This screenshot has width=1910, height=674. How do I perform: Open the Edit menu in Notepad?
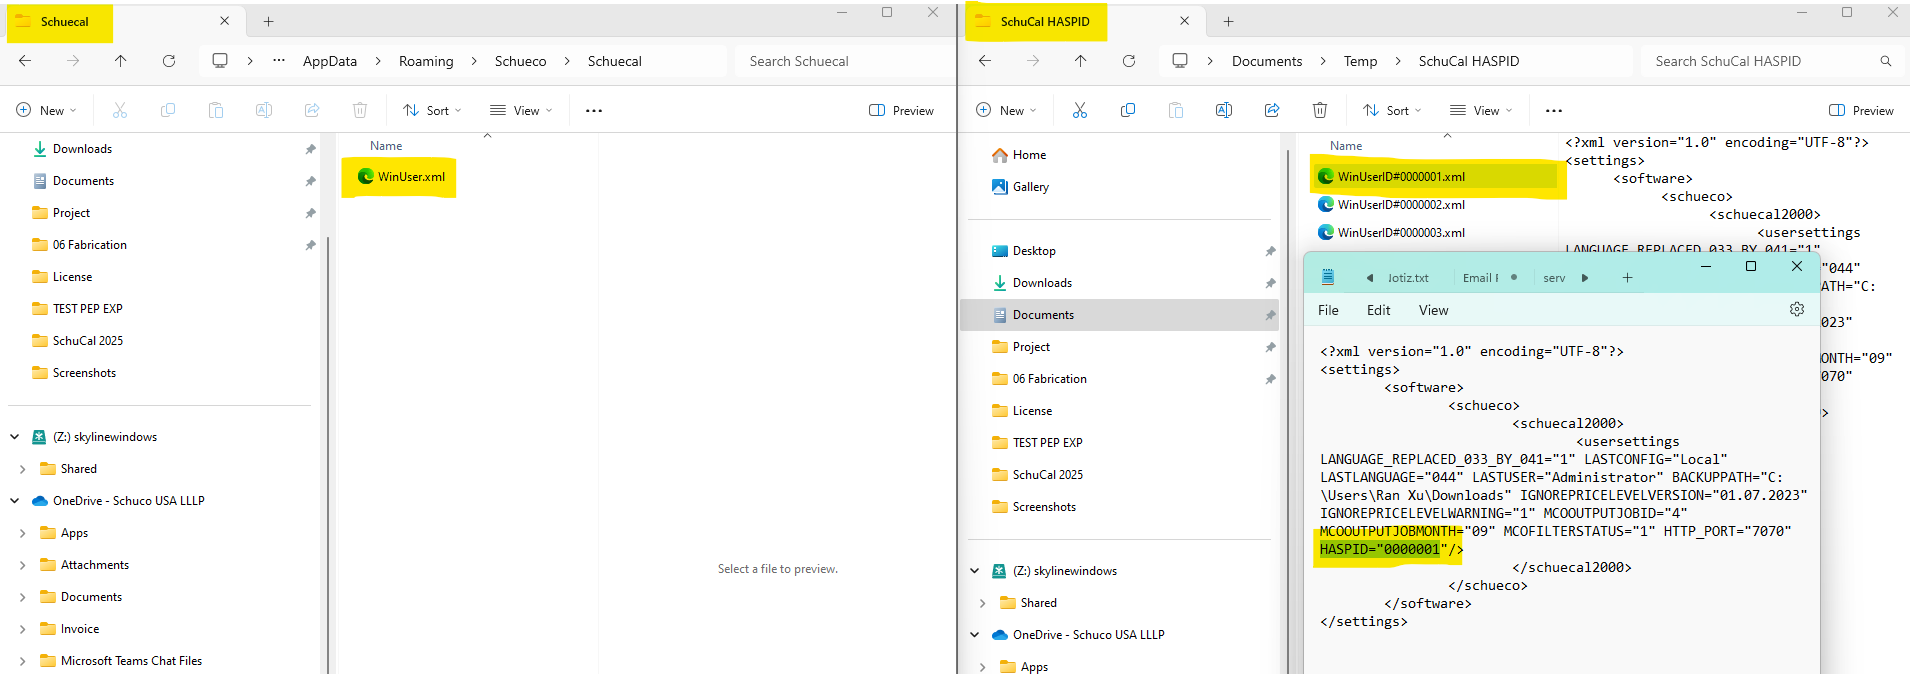pos(1378,310)
